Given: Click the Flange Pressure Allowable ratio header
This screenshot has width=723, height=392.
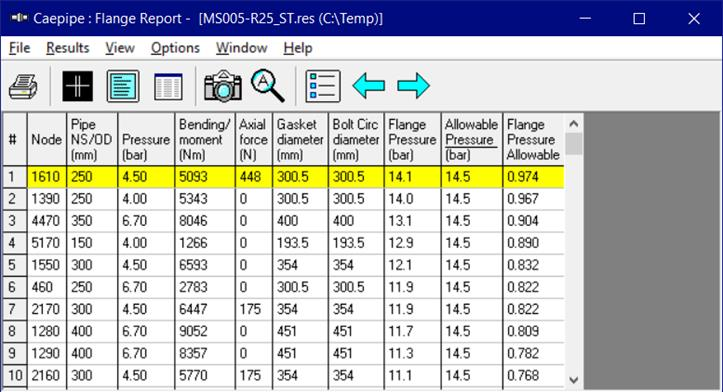Looking at the screenshot, I should tap(533, 139).
